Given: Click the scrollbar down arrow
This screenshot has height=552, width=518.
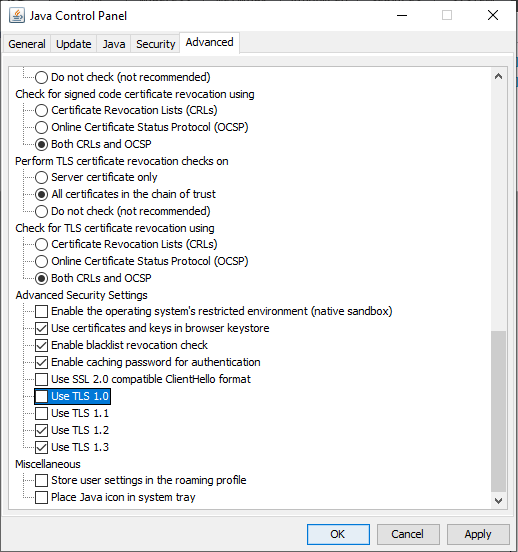Looking at the screenshot, I should coord(498,500).
